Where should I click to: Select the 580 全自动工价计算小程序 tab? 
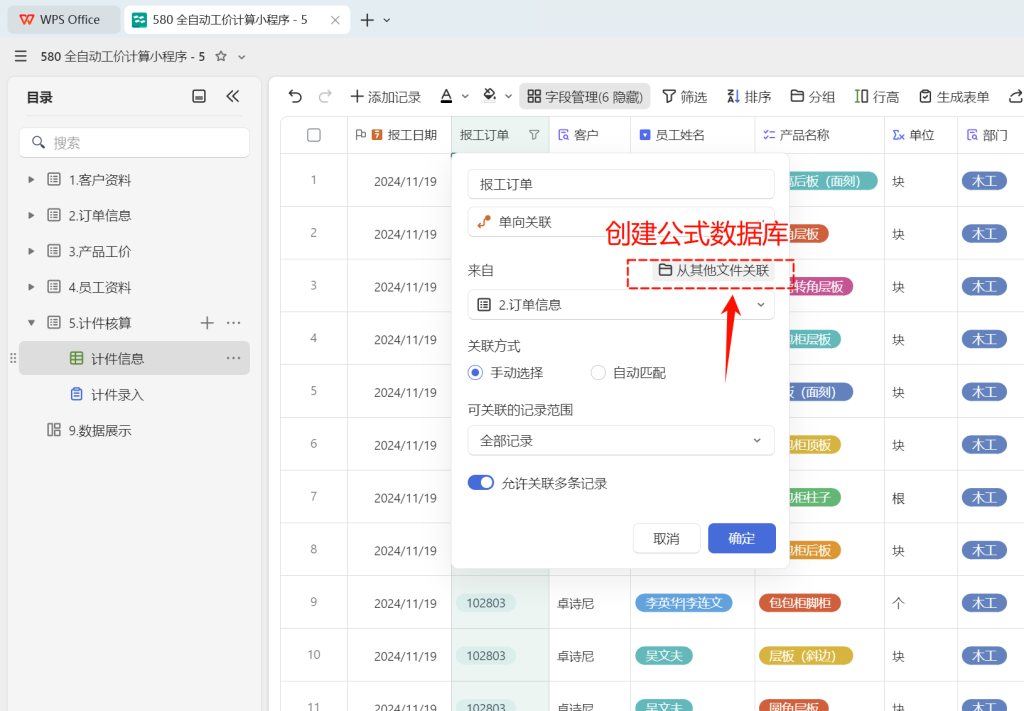click(x=229, y=20)
